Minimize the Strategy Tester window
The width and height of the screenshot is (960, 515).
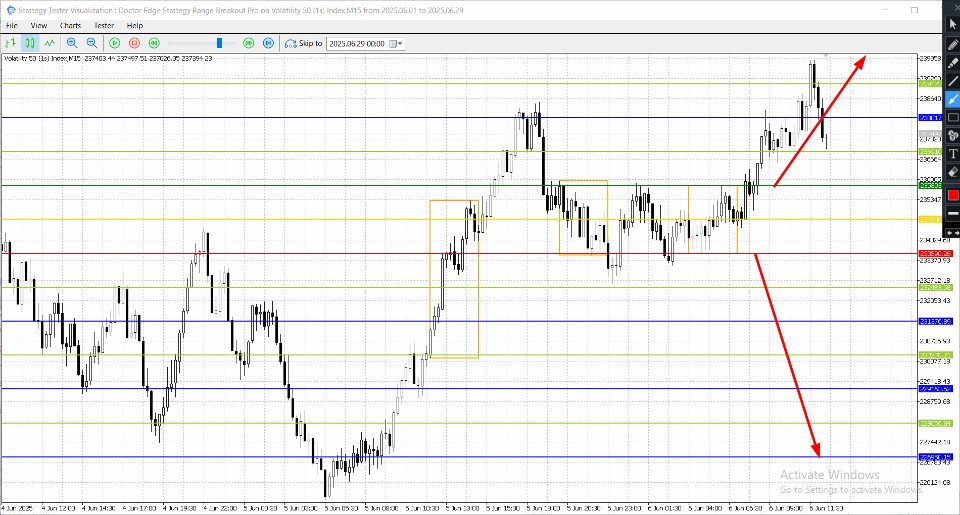click(886, 10)
